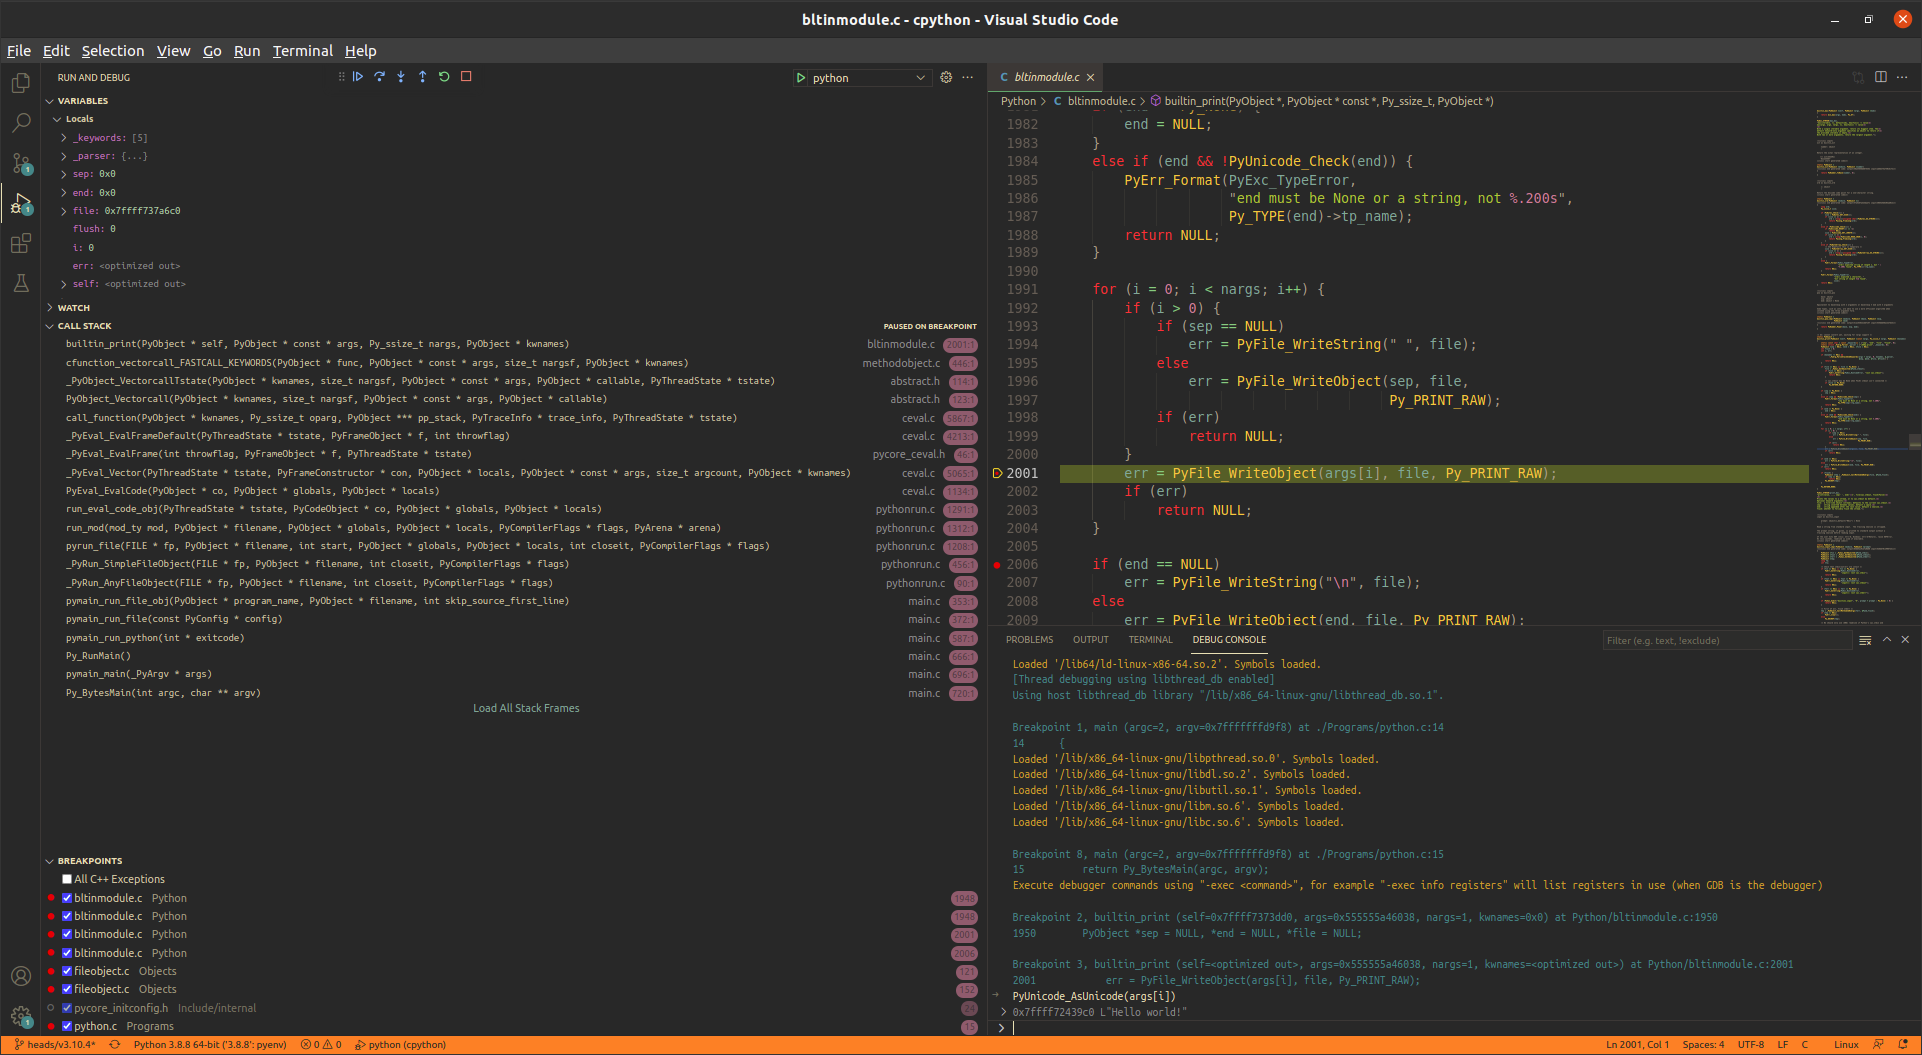Screen dimensions: 1922x1055
Task: Close the bltinmodule.c editor tab
Action: [x=1091, y=77]
